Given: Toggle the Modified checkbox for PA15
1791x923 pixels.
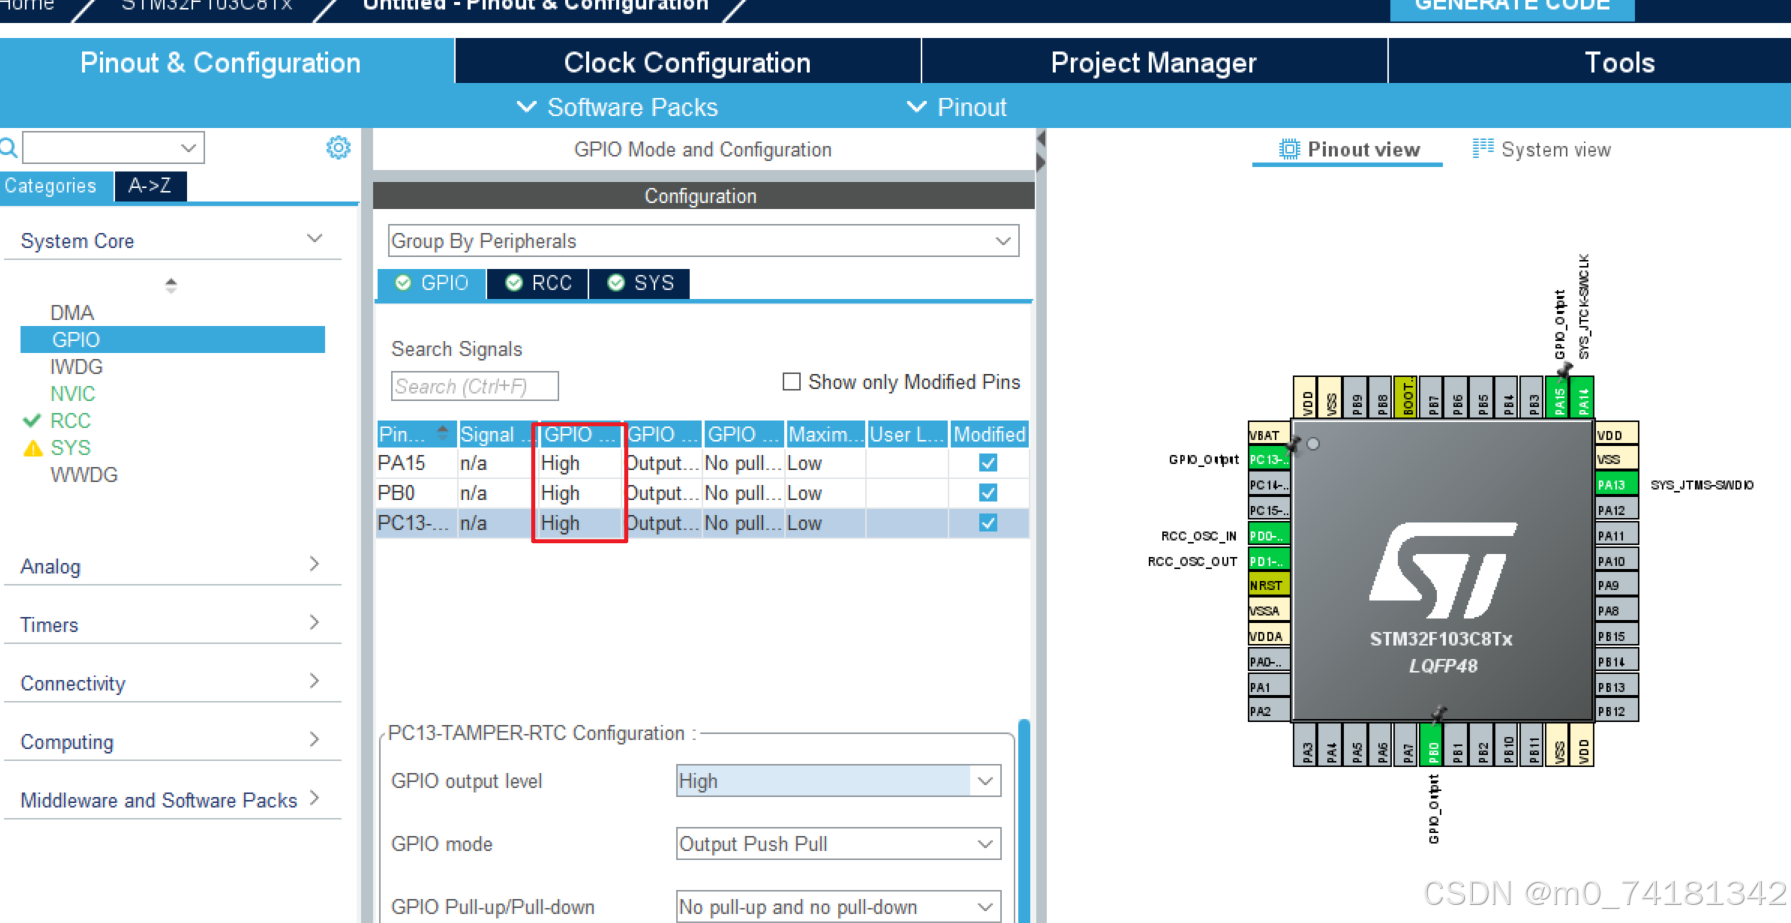Looking at the screenshot, I should [x=988, y=463].
